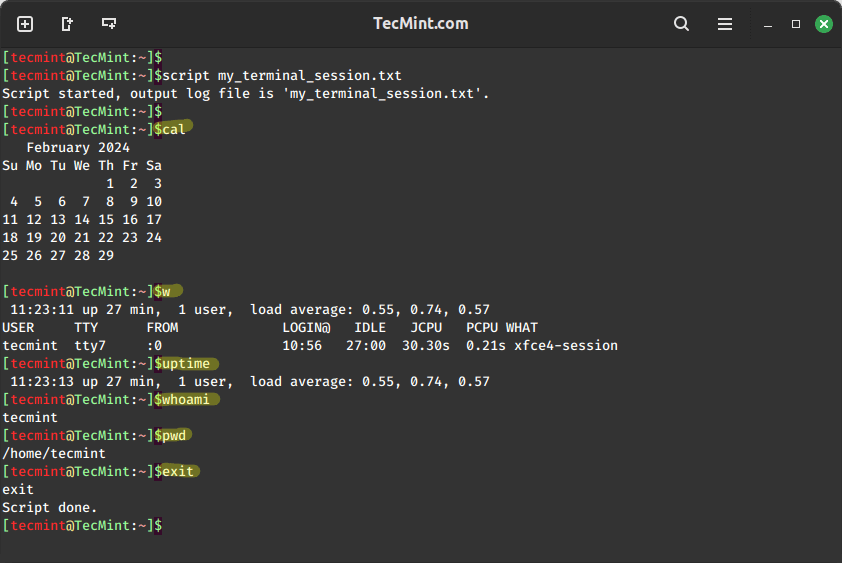Minimize the TecMint.com window
This screenshot has width=842, height=563.
(x=768, y=24)
